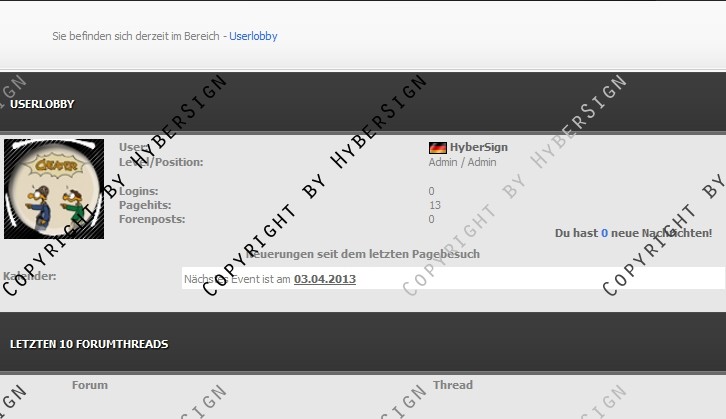This screenshot has width=726, height=419.
Task: Click the HyberSign username
Action: coord(478,147)
